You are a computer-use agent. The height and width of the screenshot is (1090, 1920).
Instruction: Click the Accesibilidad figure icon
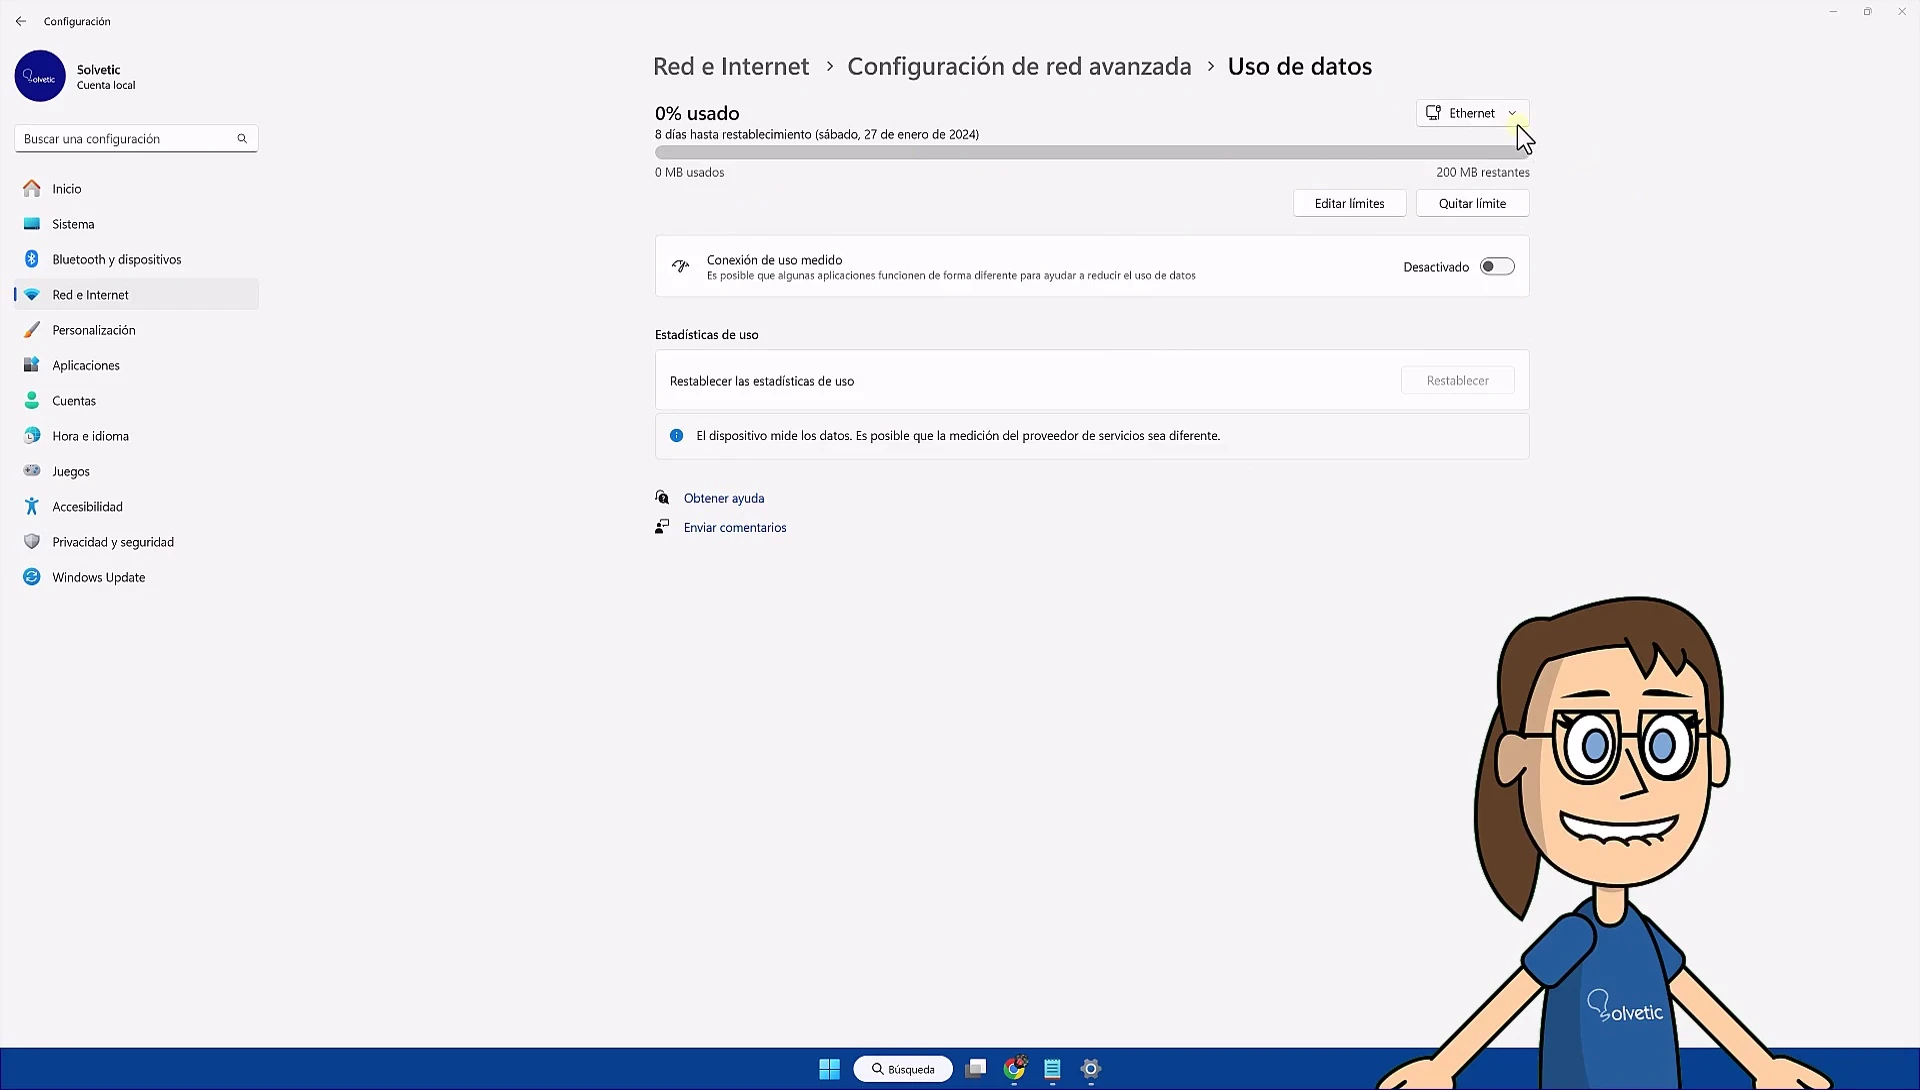pos(32,507)
